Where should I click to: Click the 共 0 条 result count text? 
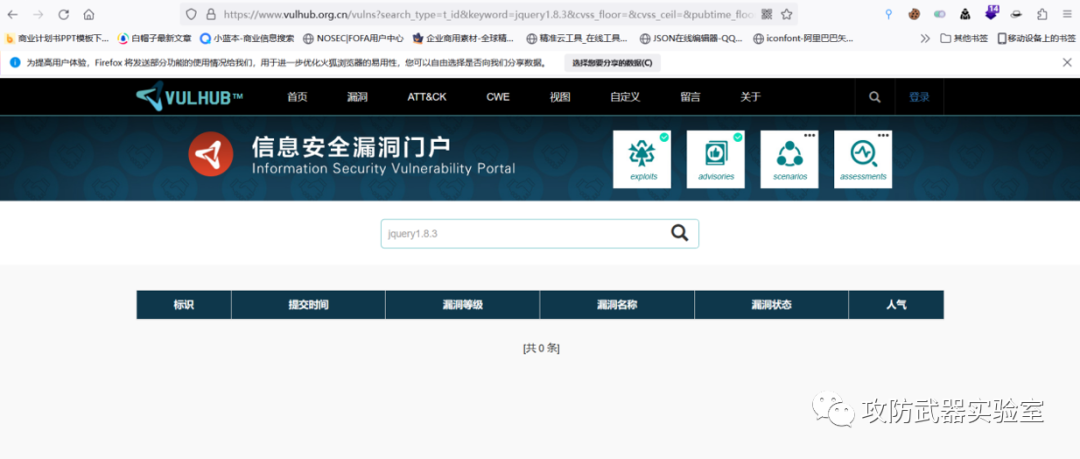(x=541, y=349)
